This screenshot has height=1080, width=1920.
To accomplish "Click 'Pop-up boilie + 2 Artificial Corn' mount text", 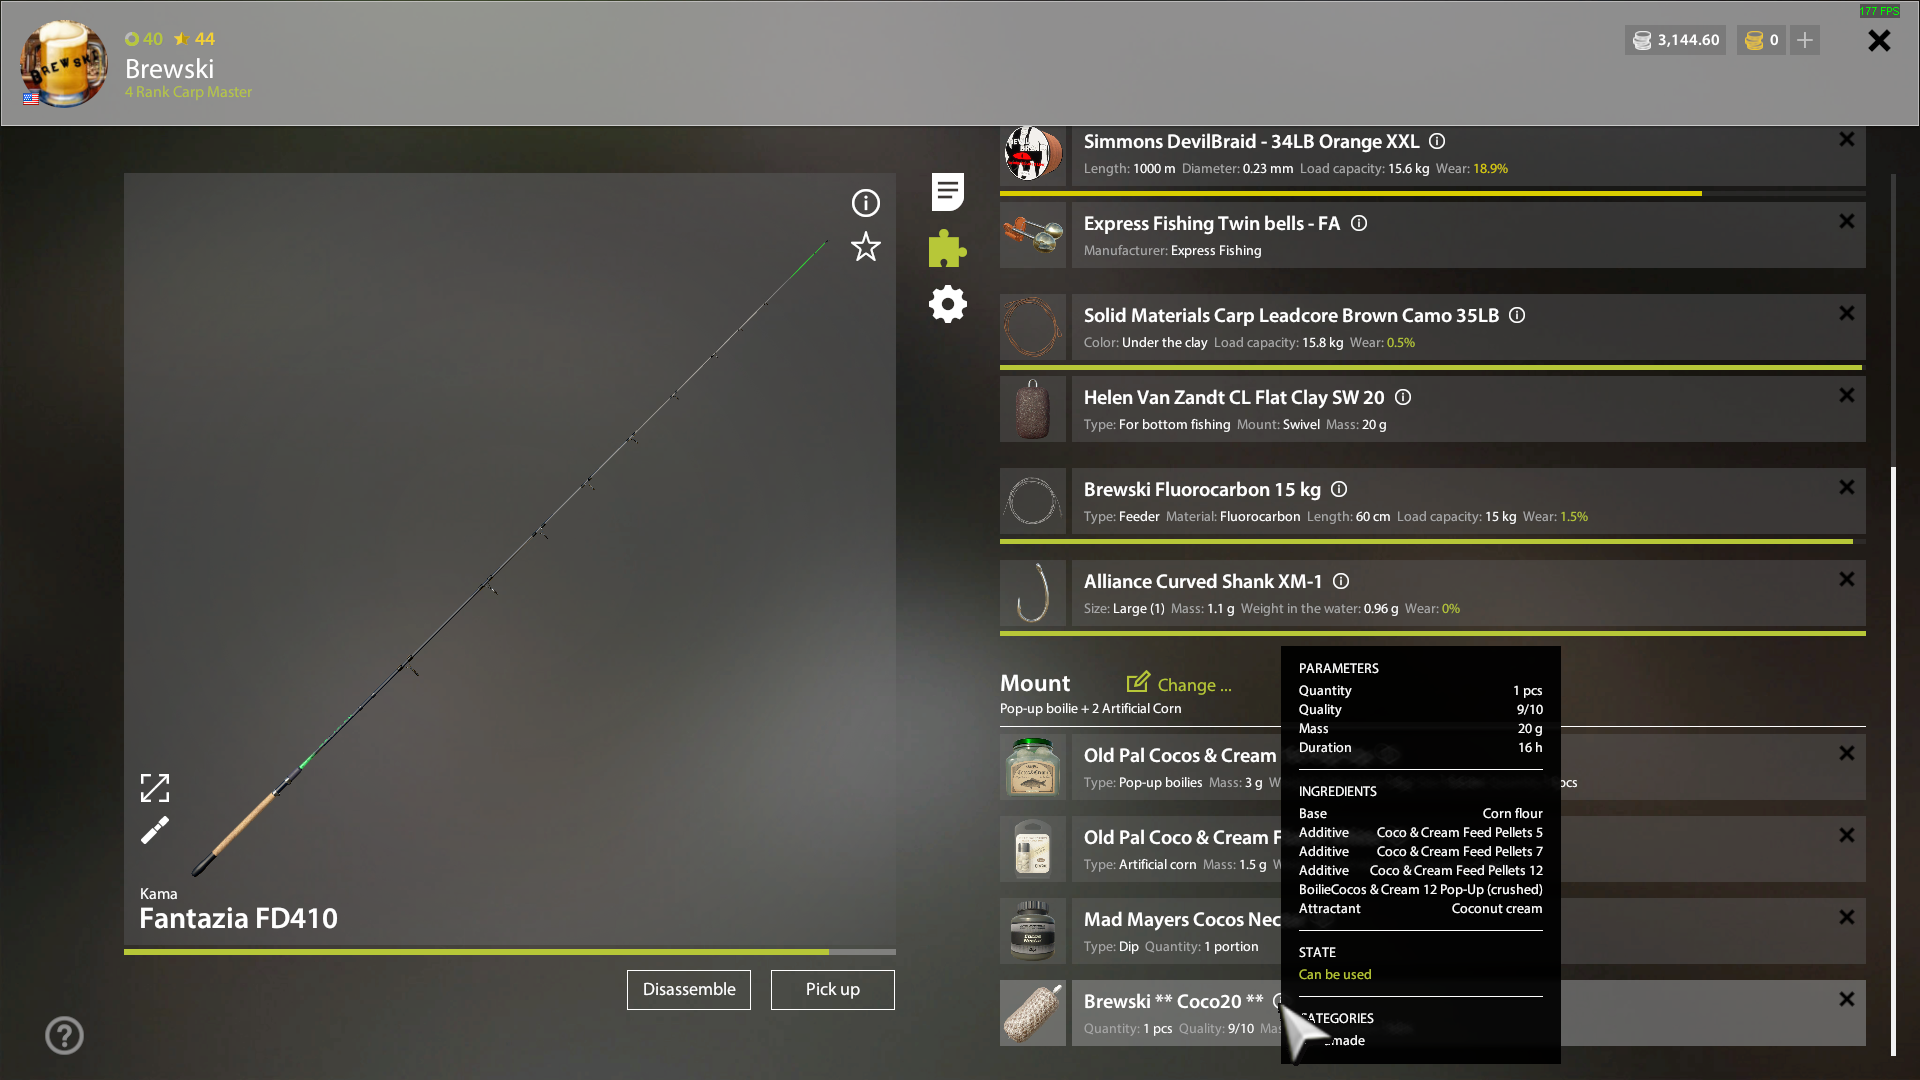I will tap(1090, 708).
